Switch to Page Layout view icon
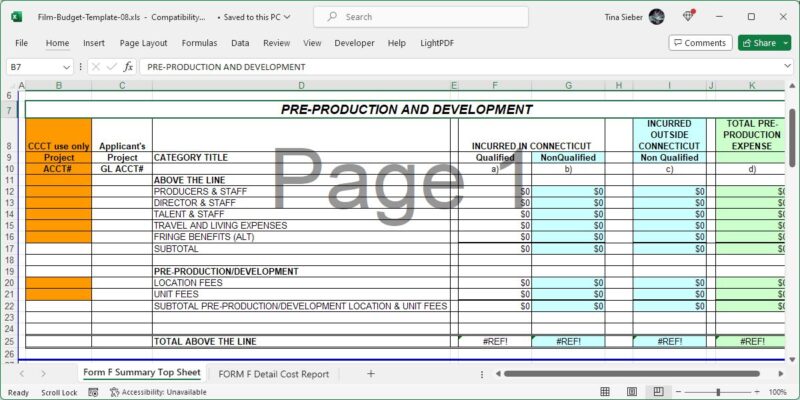Viewport: 800px width, 400px height. coord(632,392)
